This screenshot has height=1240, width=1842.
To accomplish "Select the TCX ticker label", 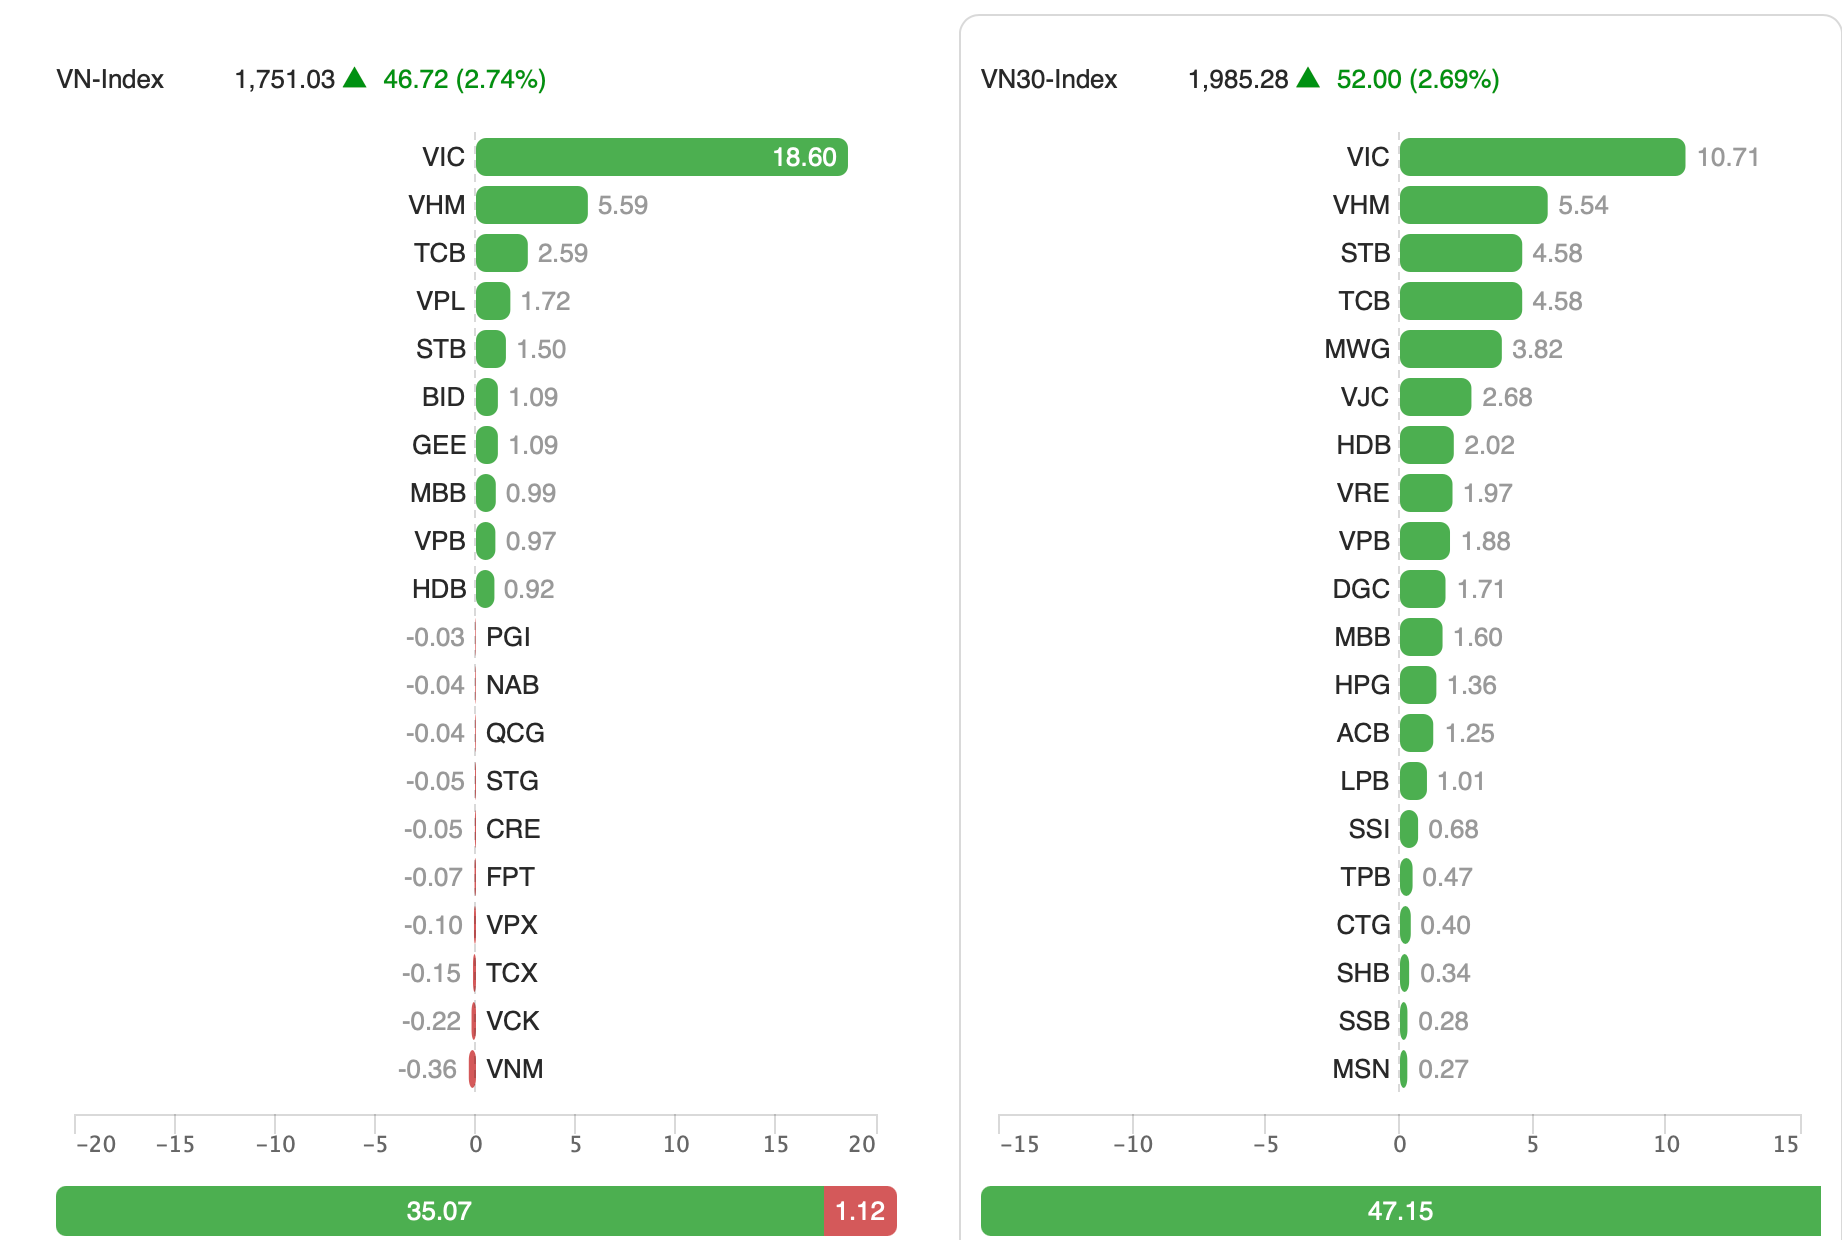I will (x=512, y=973).
